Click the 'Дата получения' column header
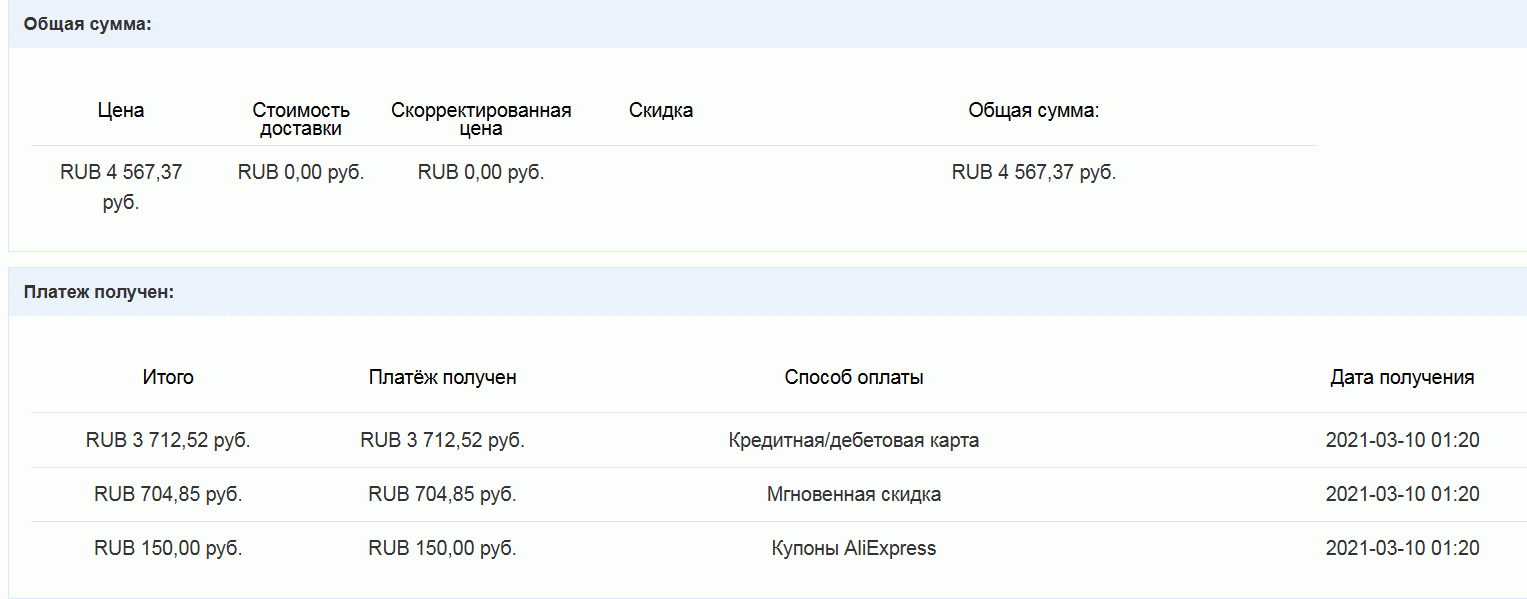 point(1402,378)
